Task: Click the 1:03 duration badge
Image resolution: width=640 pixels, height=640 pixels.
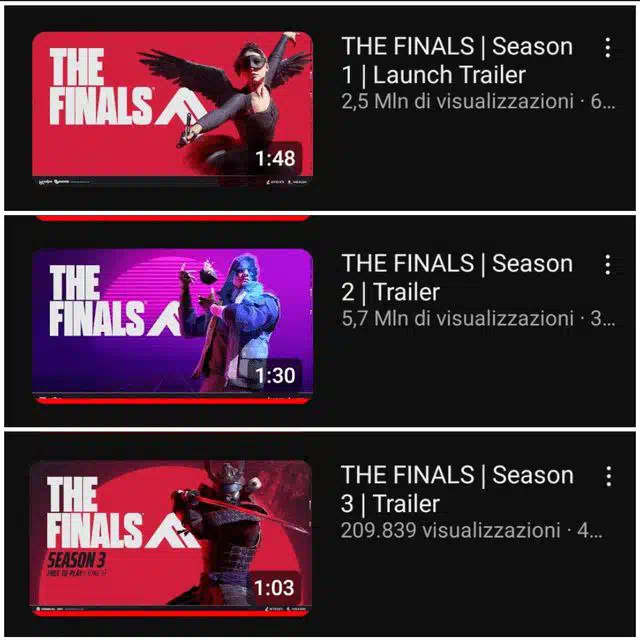Action: (274, 588)
